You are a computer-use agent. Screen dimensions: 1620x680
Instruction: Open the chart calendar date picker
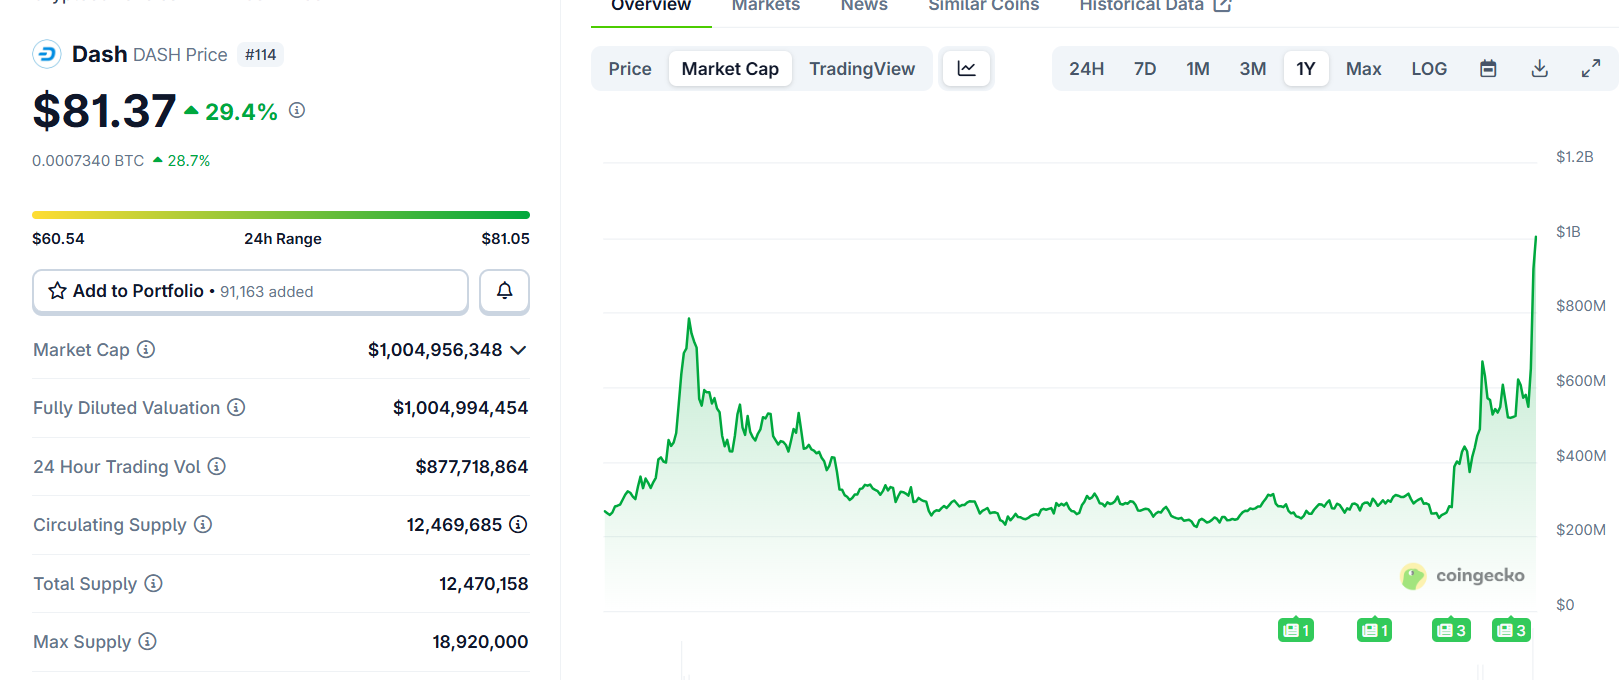1488,69
